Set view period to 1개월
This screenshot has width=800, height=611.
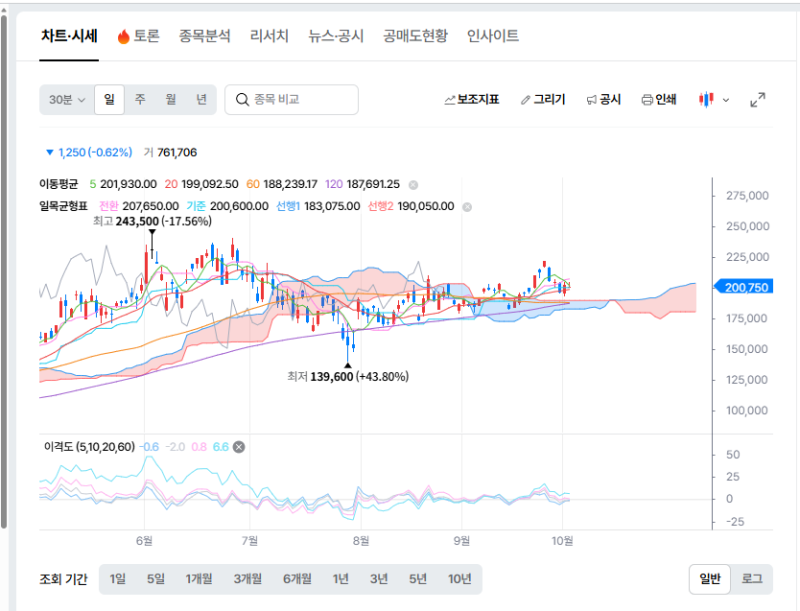(x=199, y=579)
